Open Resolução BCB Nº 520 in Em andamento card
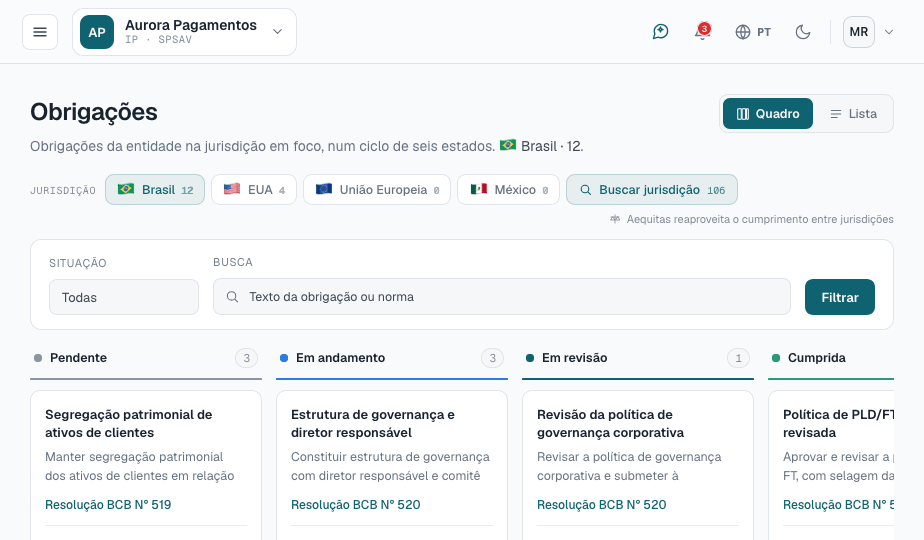 355,505
